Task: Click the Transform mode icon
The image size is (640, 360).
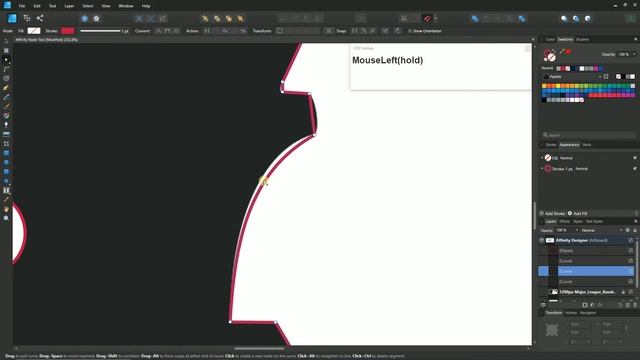Action: click(280, 31)
